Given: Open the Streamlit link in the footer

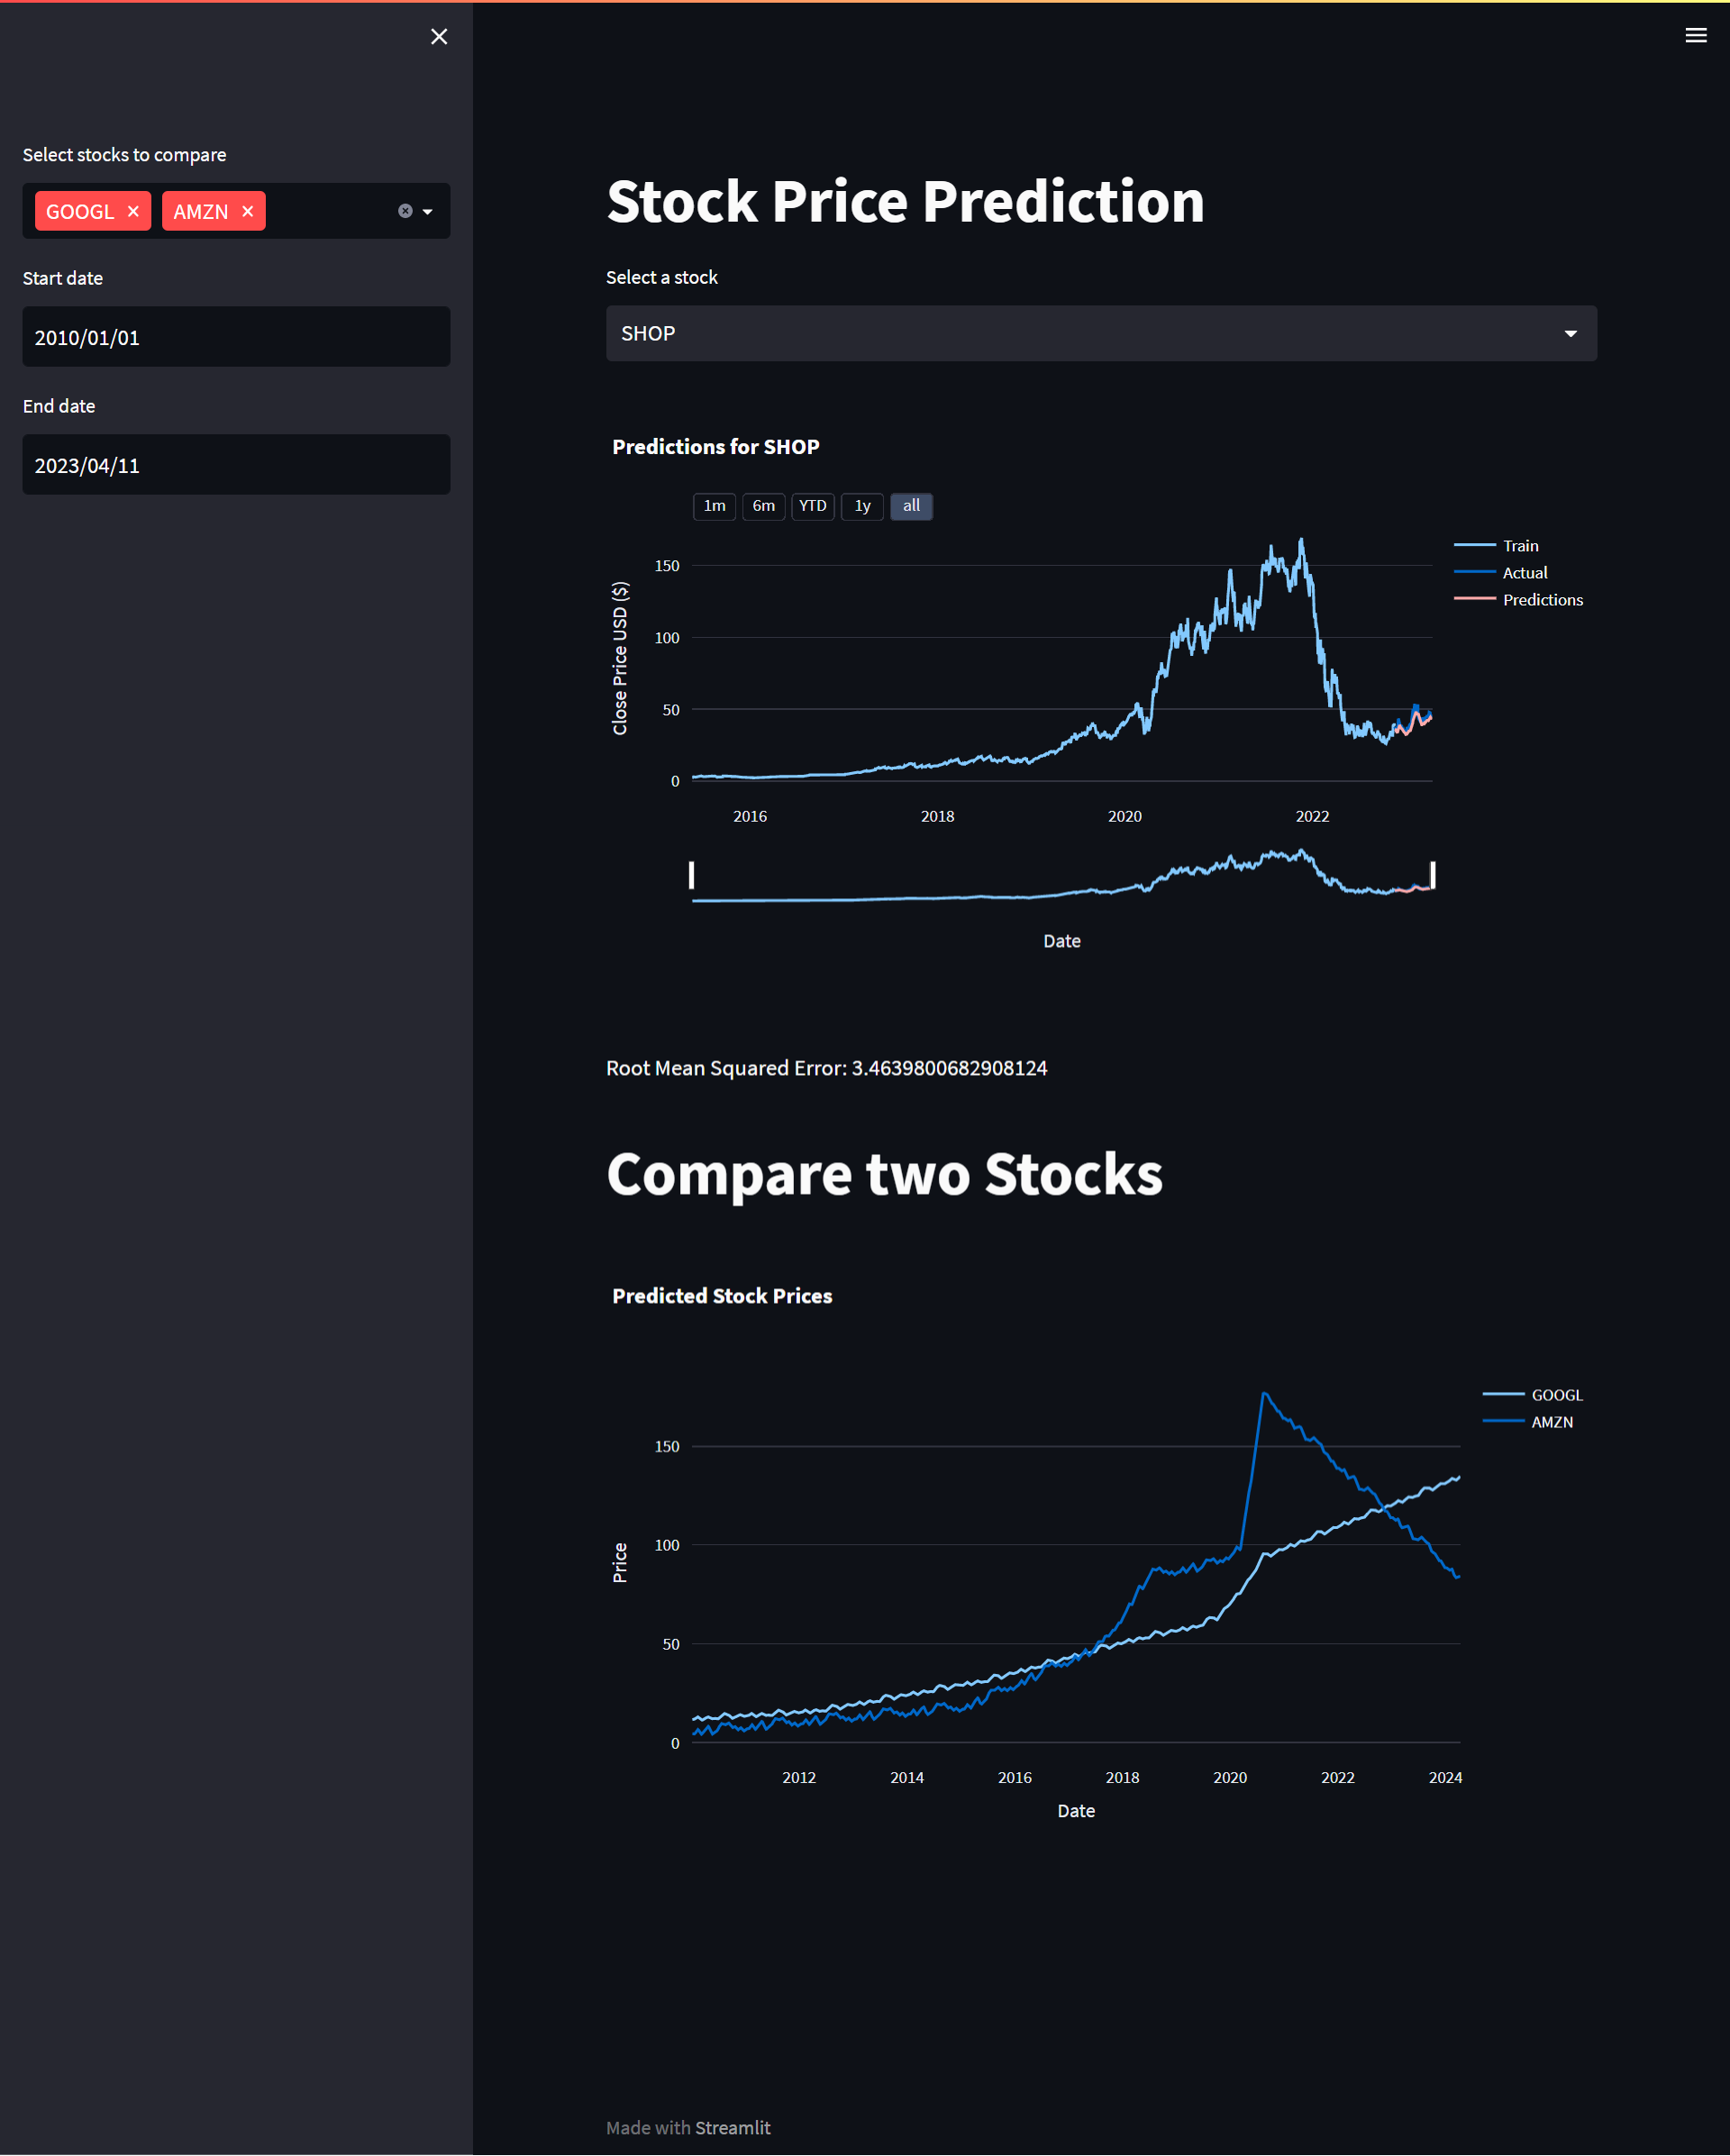Looking at the screenshot, I should [734, 2127].
